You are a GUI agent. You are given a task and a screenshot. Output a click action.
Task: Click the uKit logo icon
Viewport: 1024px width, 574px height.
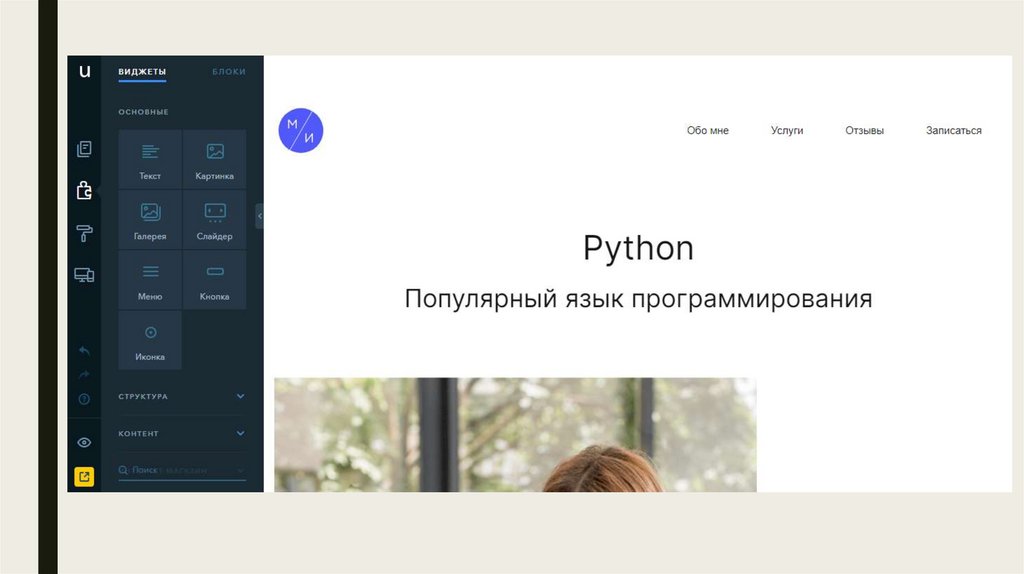point(84,71)
